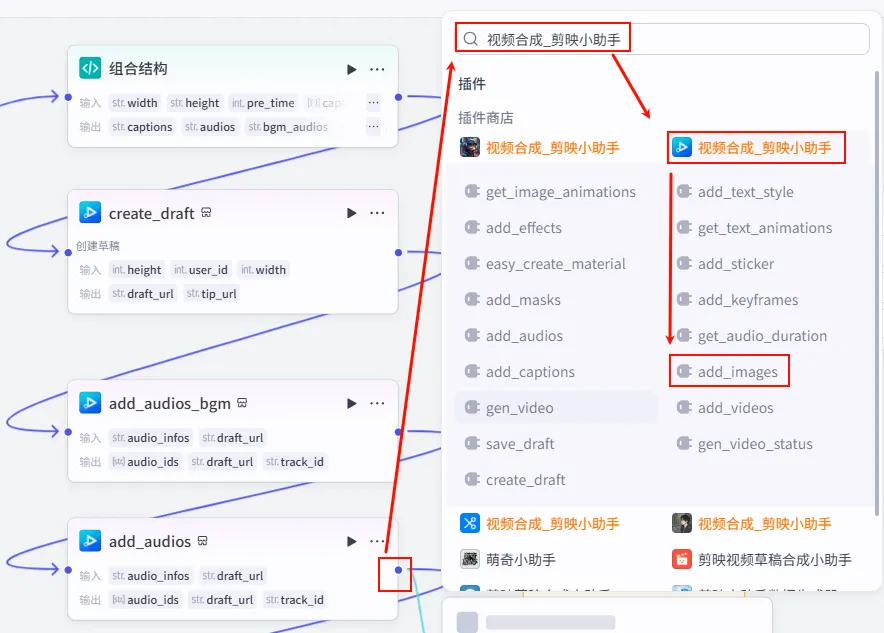Choose the get_audio_duration tool
The width and height of the screenshot is (884, 633).
752,337
